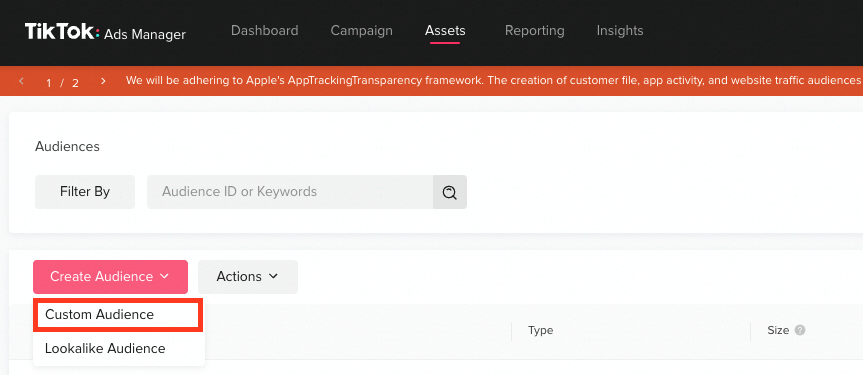Viewport: 863px width, 375px height.
Task: Focus the Audience ID or Keywords field
Action: 290,192
